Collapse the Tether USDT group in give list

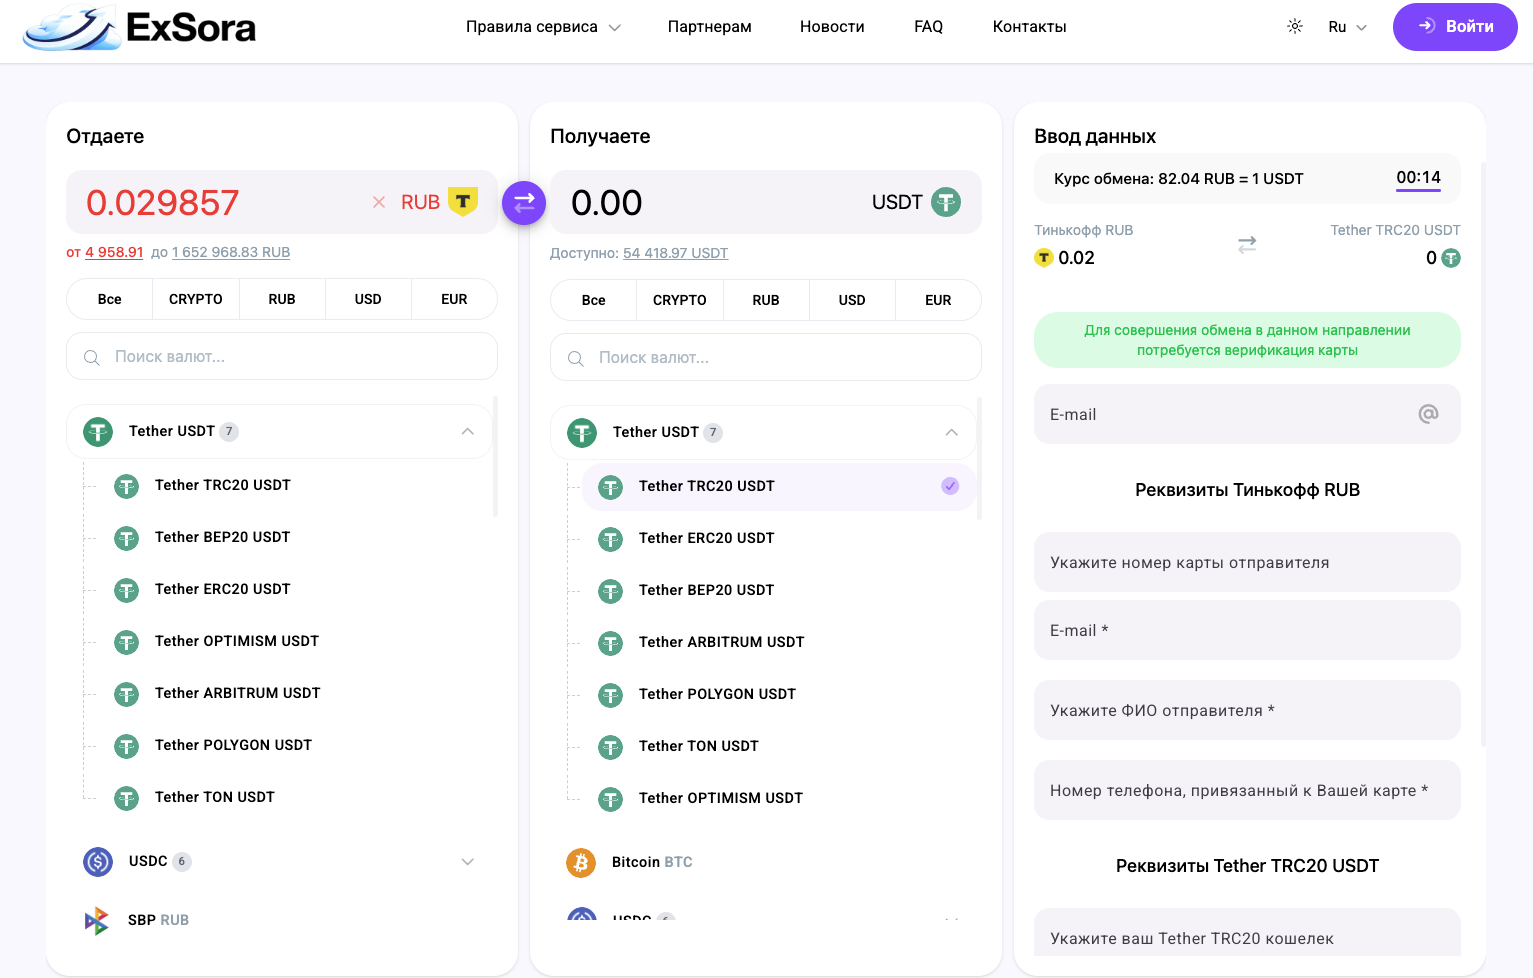click(x=467, y=432)
